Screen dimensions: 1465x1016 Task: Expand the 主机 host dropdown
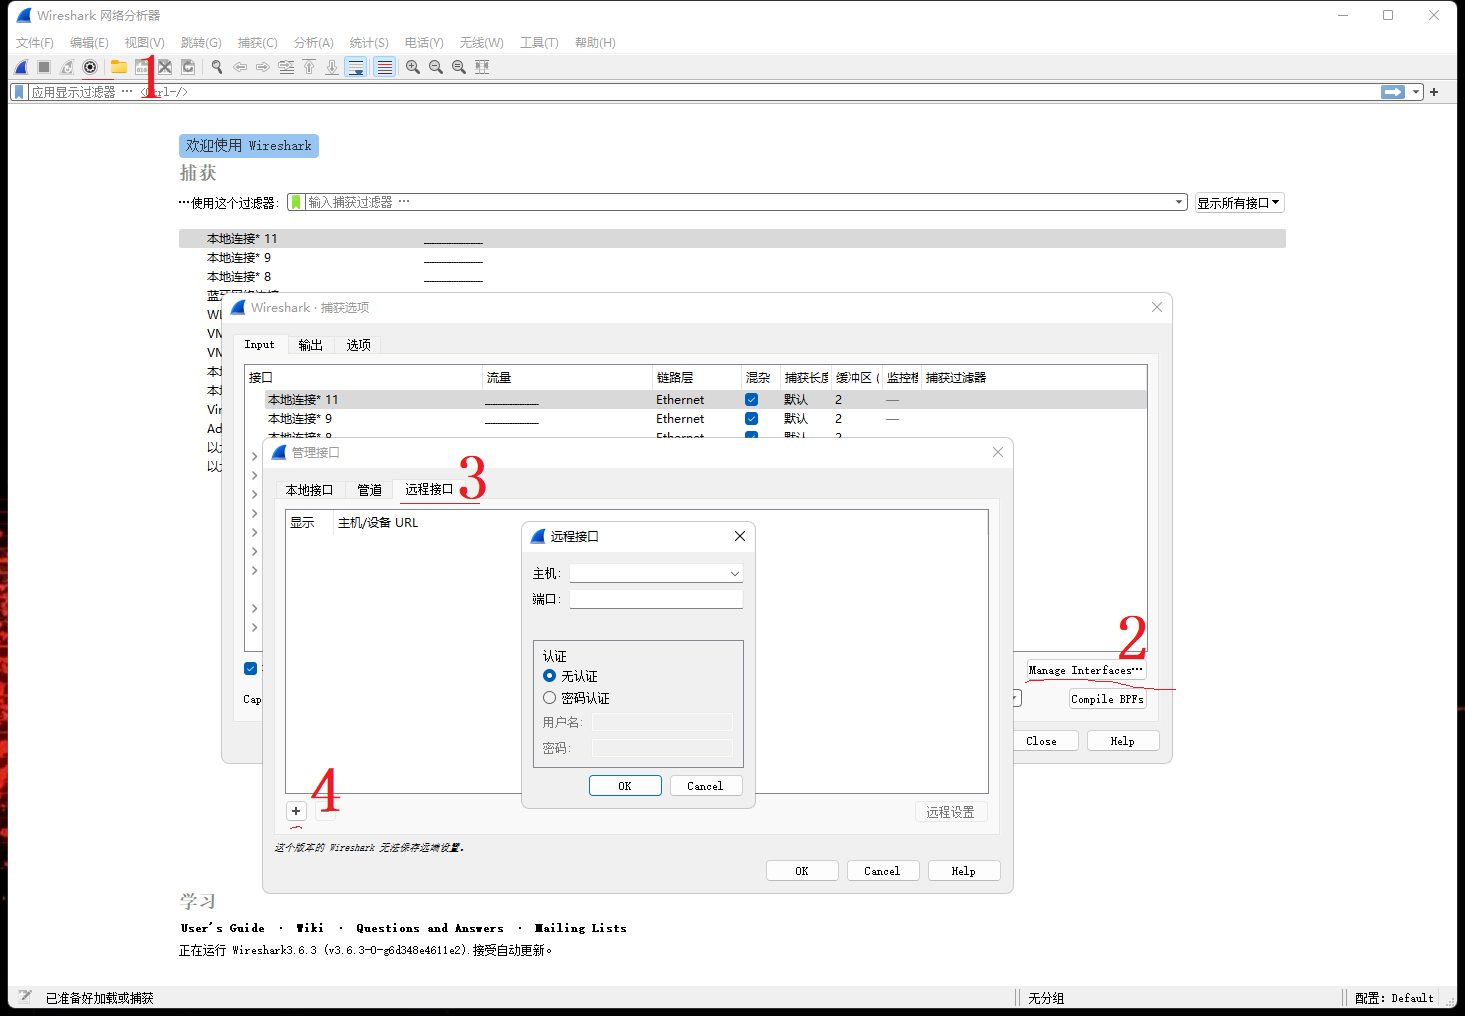coord(735,574)
